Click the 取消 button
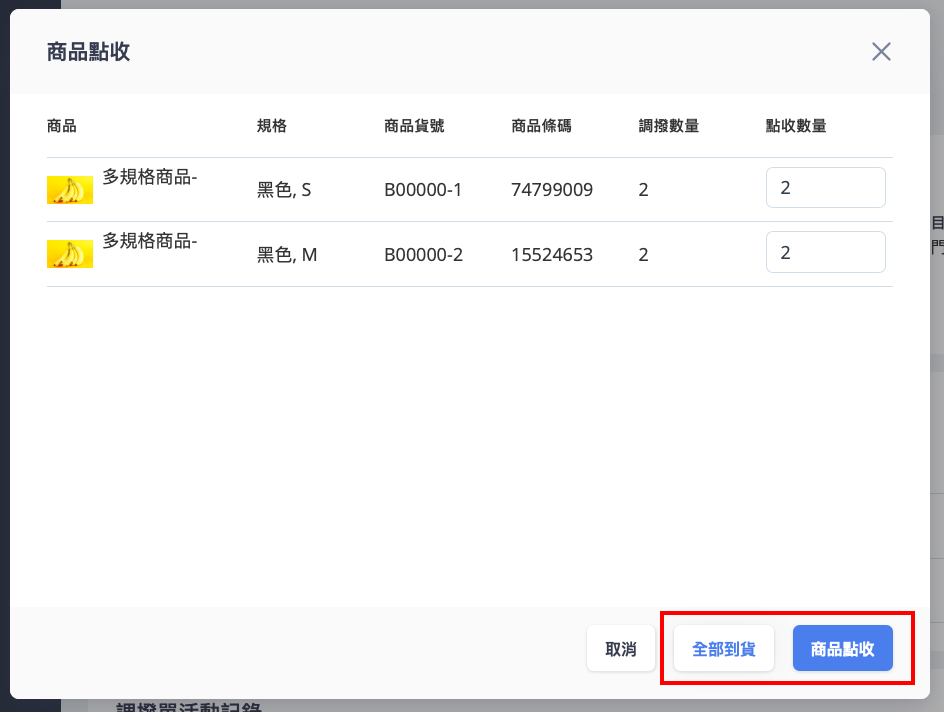Screen dimensions: 944x712 point(621,649)
